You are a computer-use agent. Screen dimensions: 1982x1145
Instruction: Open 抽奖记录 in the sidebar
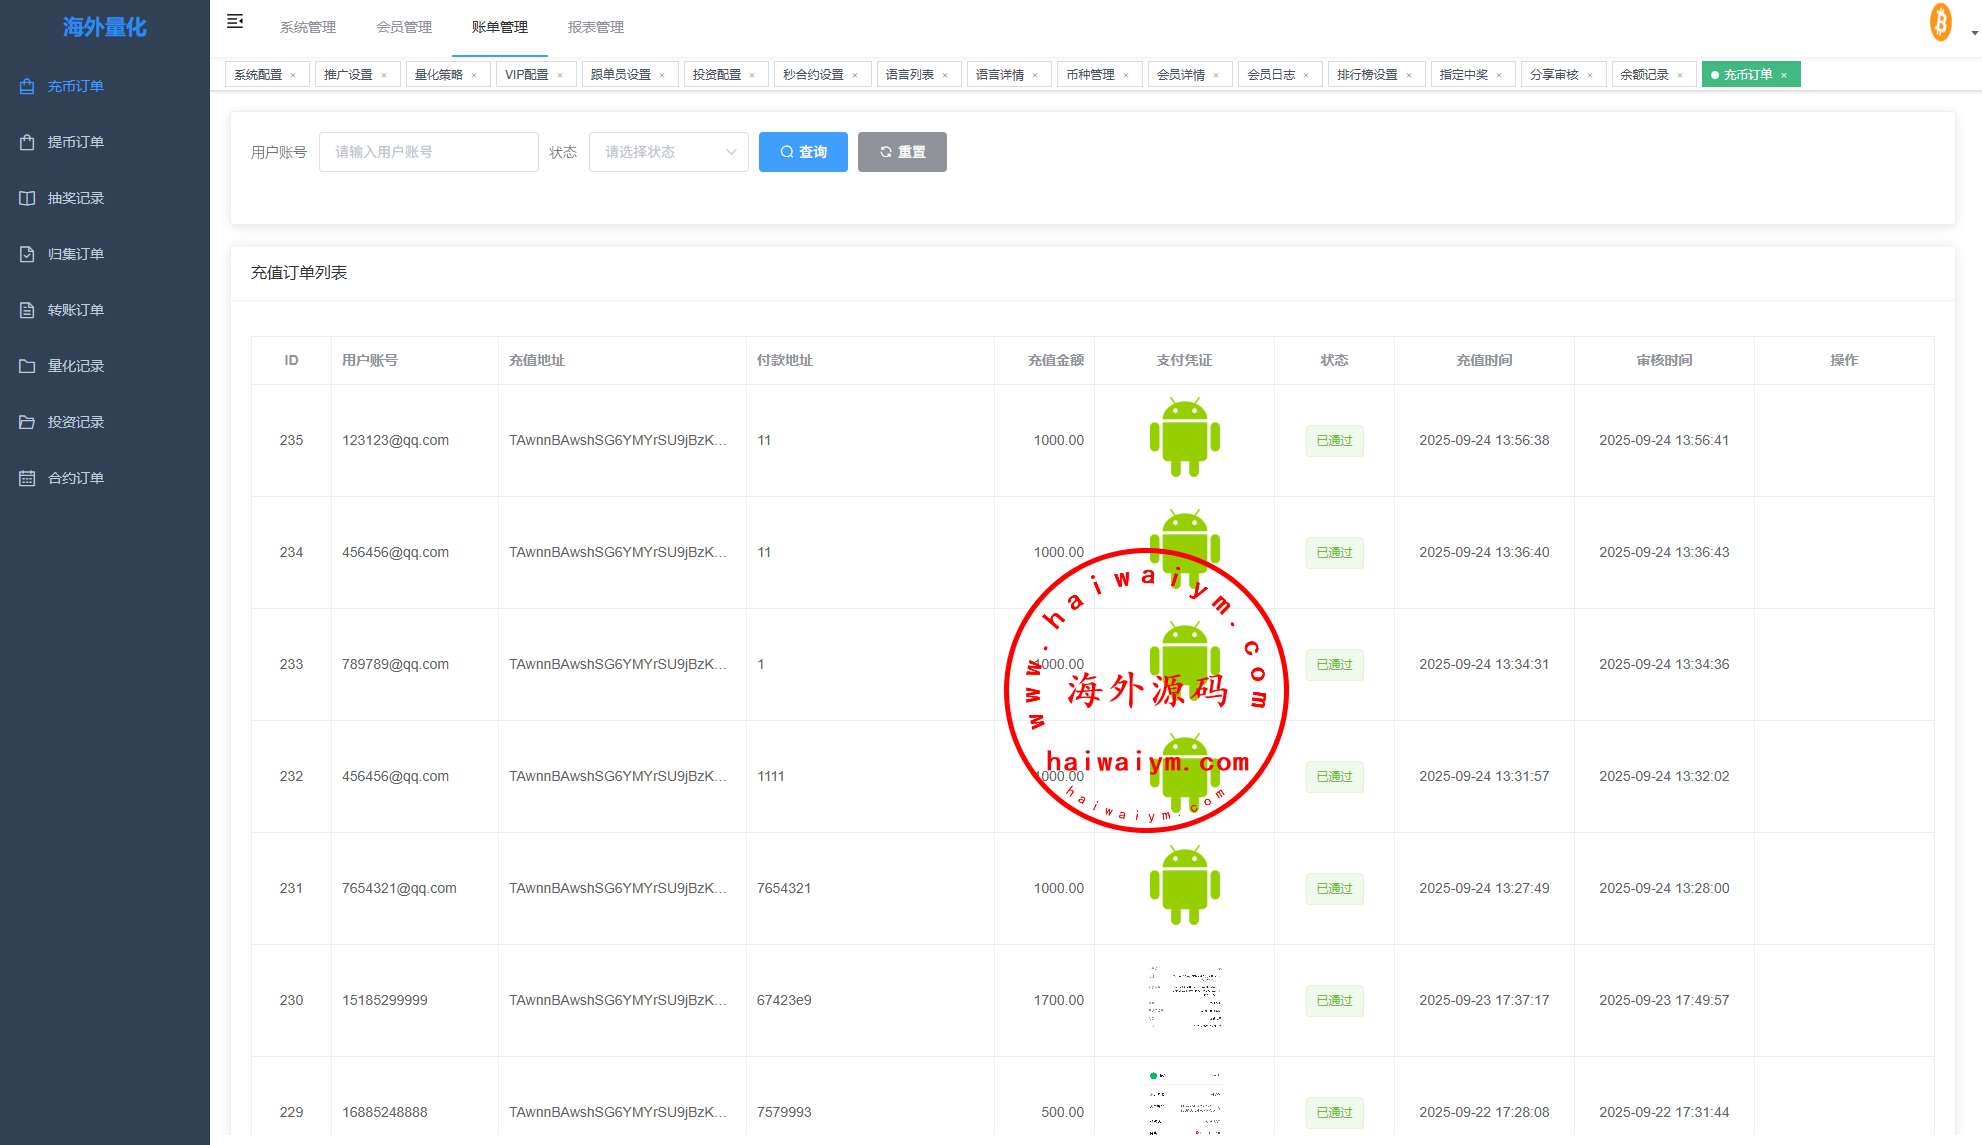pos(75,198)
